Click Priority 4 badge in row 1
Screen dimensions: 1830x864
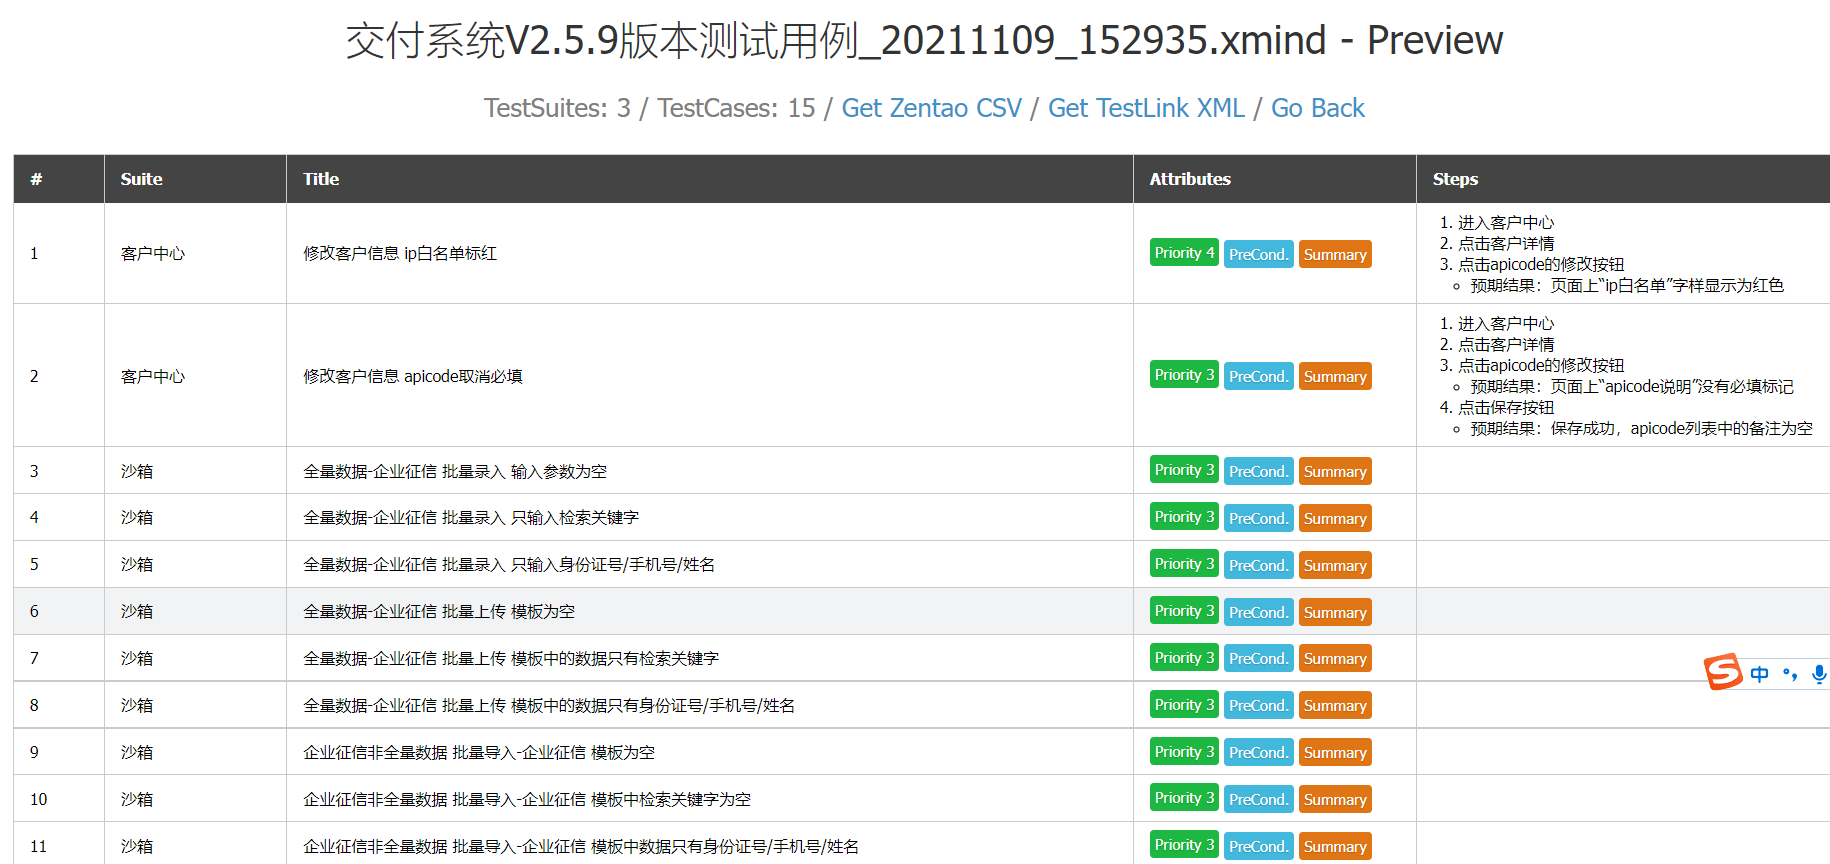click(x=1184, y=253)
